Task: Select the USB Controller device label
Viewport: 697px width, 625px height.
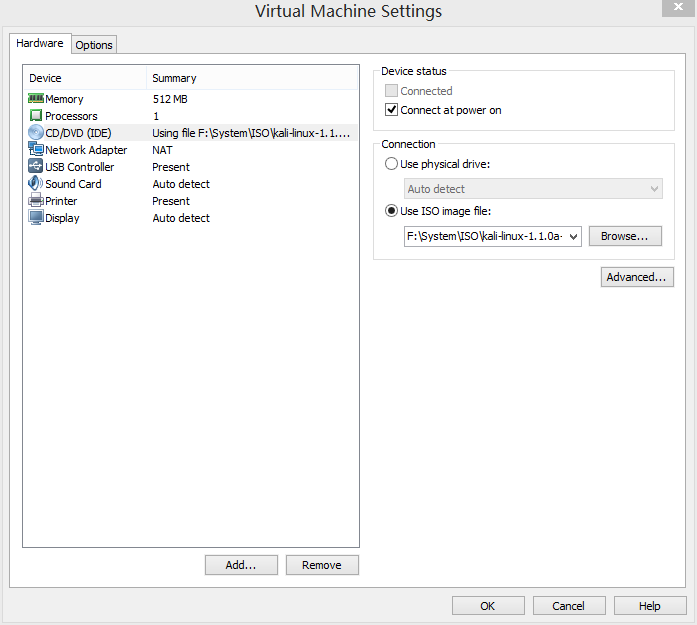Action: click(80, 167)
